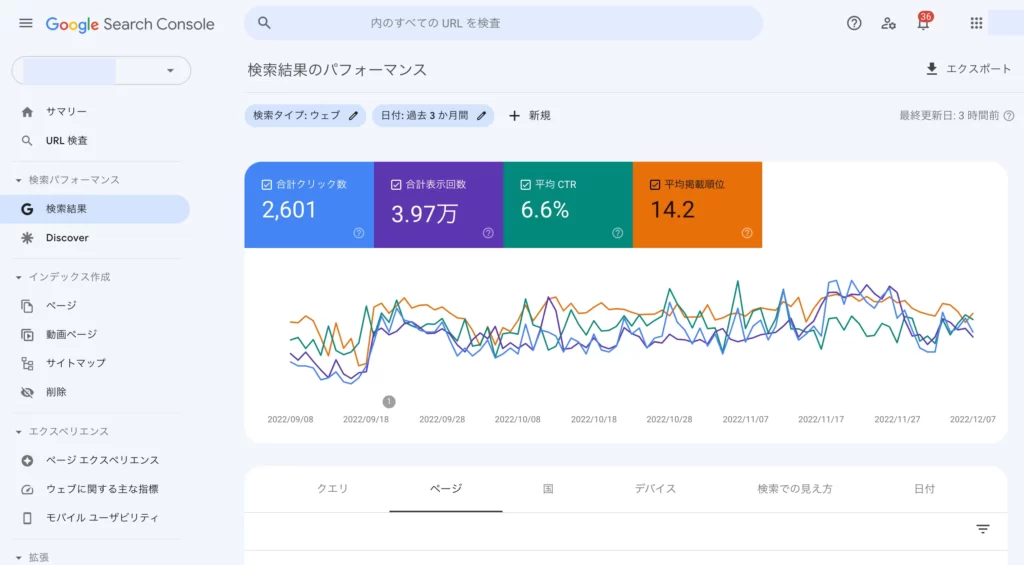1024x565 pixels.
Task: Click the エクスポート button label
Action: point(978,69)
